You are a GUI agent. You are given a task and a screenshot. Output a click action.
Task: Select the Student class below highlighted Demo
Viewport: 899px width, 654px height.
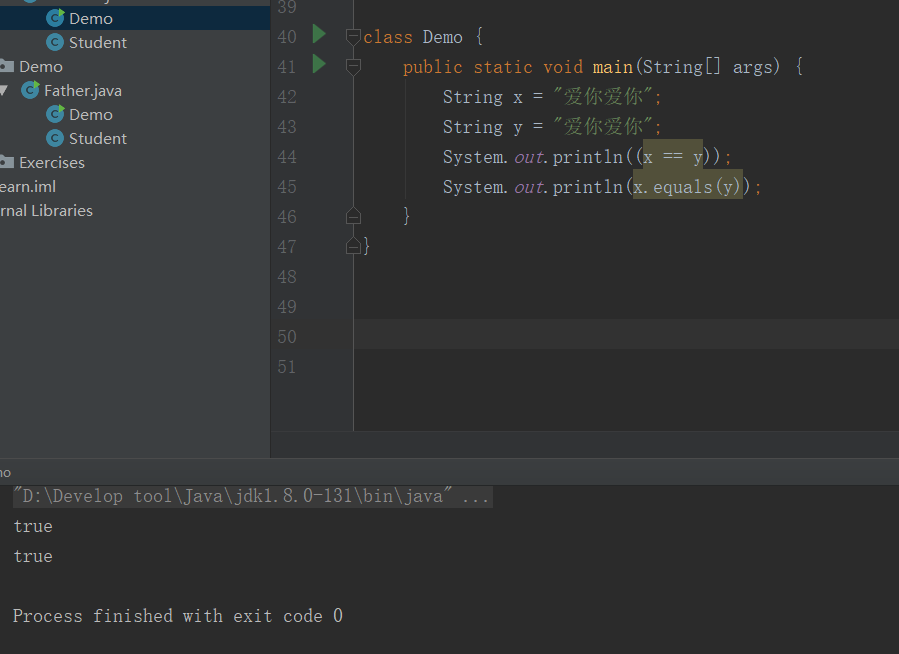pos(97,42)
